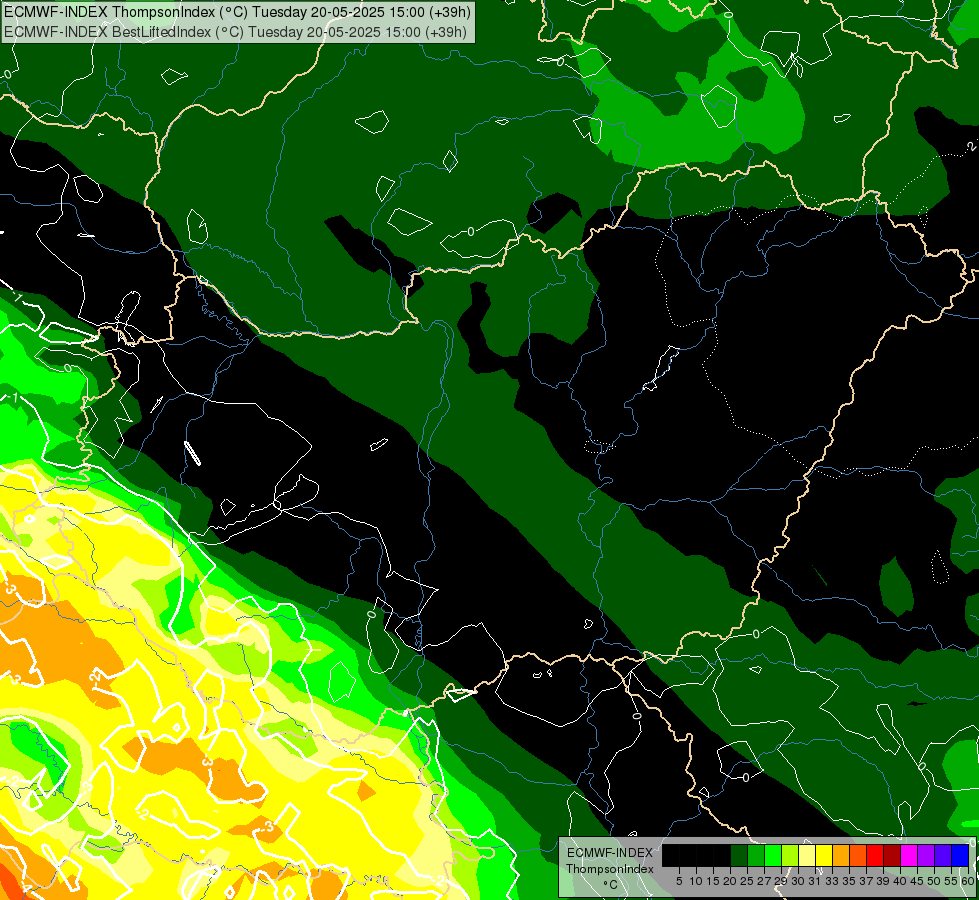This screenshot has width=979, height=900.
Task: Click the legend value label 37
Action: [x=867, y=881]
